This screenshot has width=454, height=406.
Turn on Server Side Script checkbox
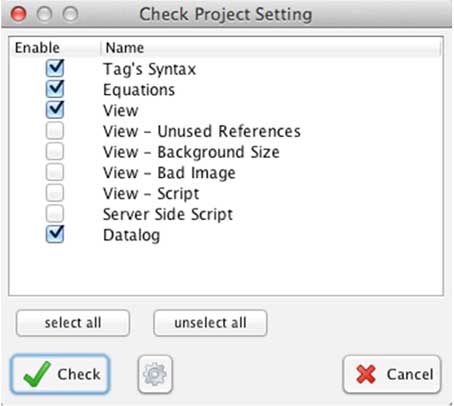click(x=55, y=214)
